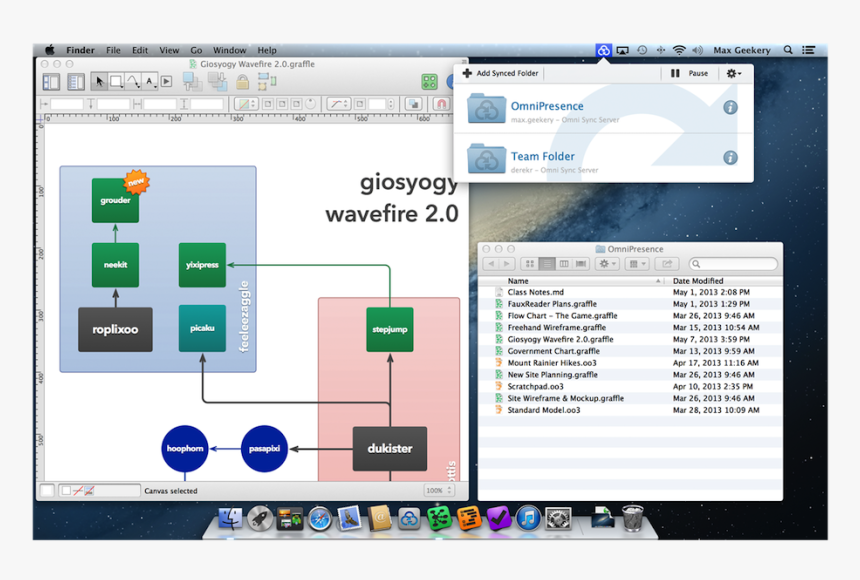This screenshot has width=860, height=580.
Task: Open OmniFocus purple checkmark in Dock
Action: (499, 519)
